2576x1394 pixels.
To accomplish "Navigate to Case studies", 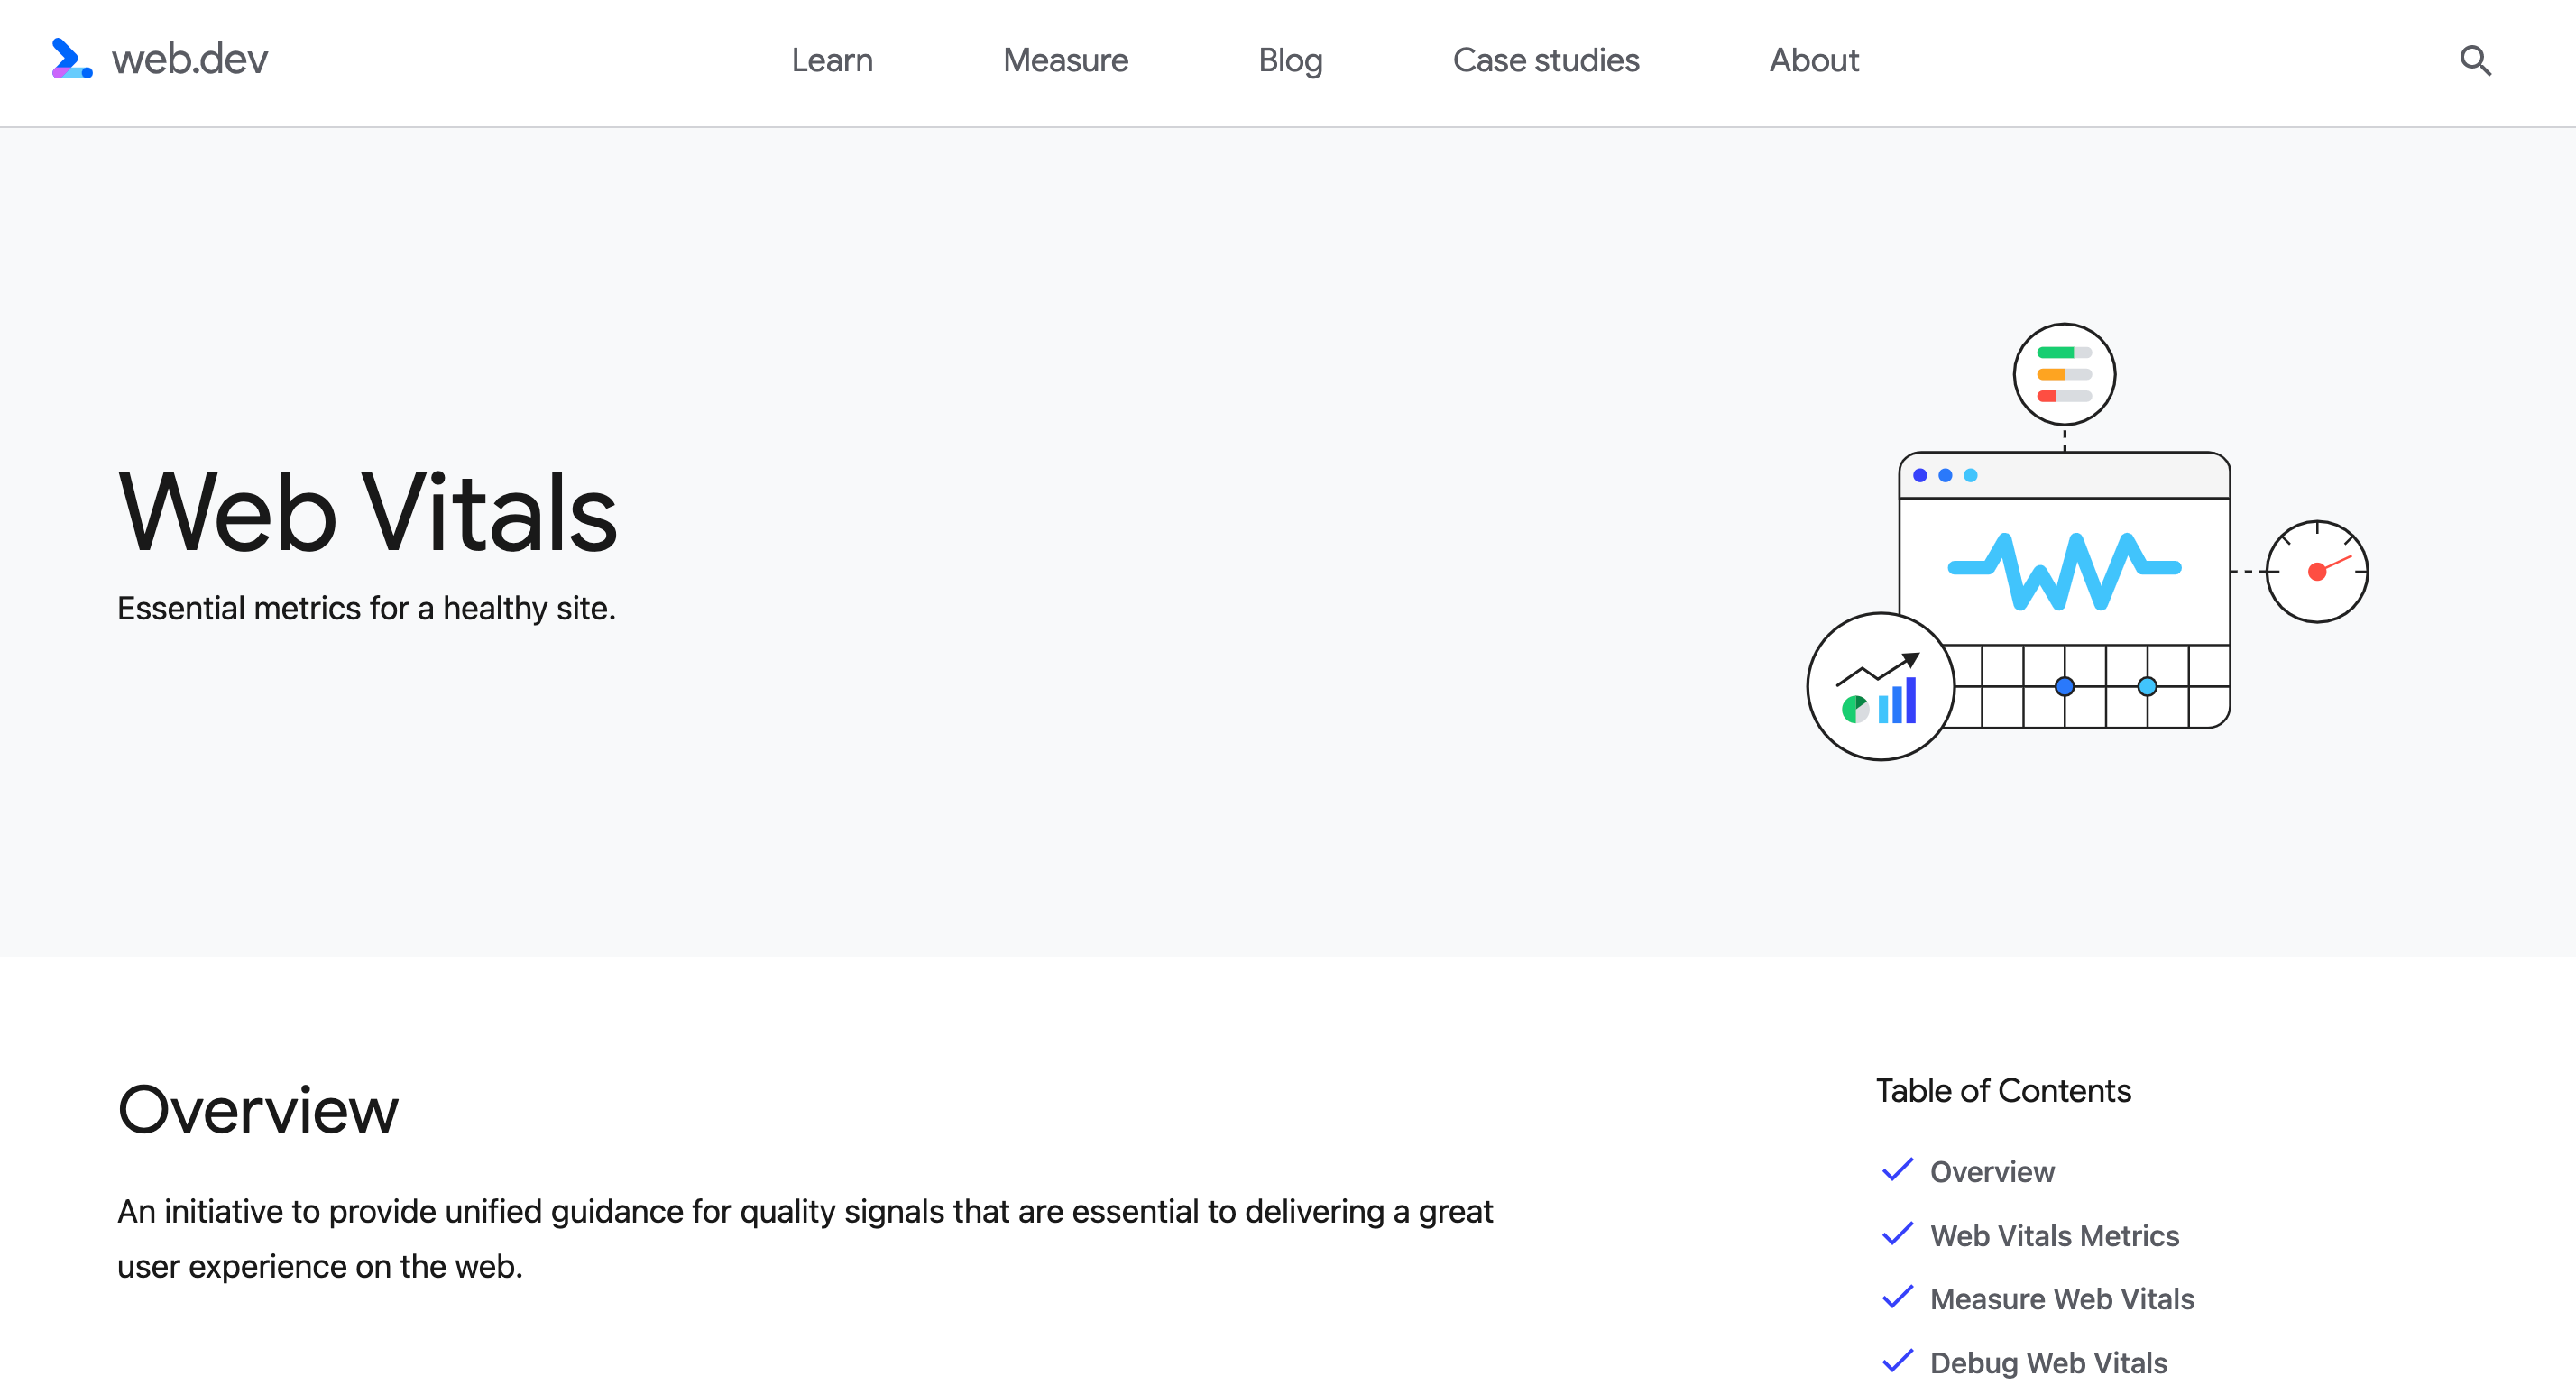I will [1545, 61].
